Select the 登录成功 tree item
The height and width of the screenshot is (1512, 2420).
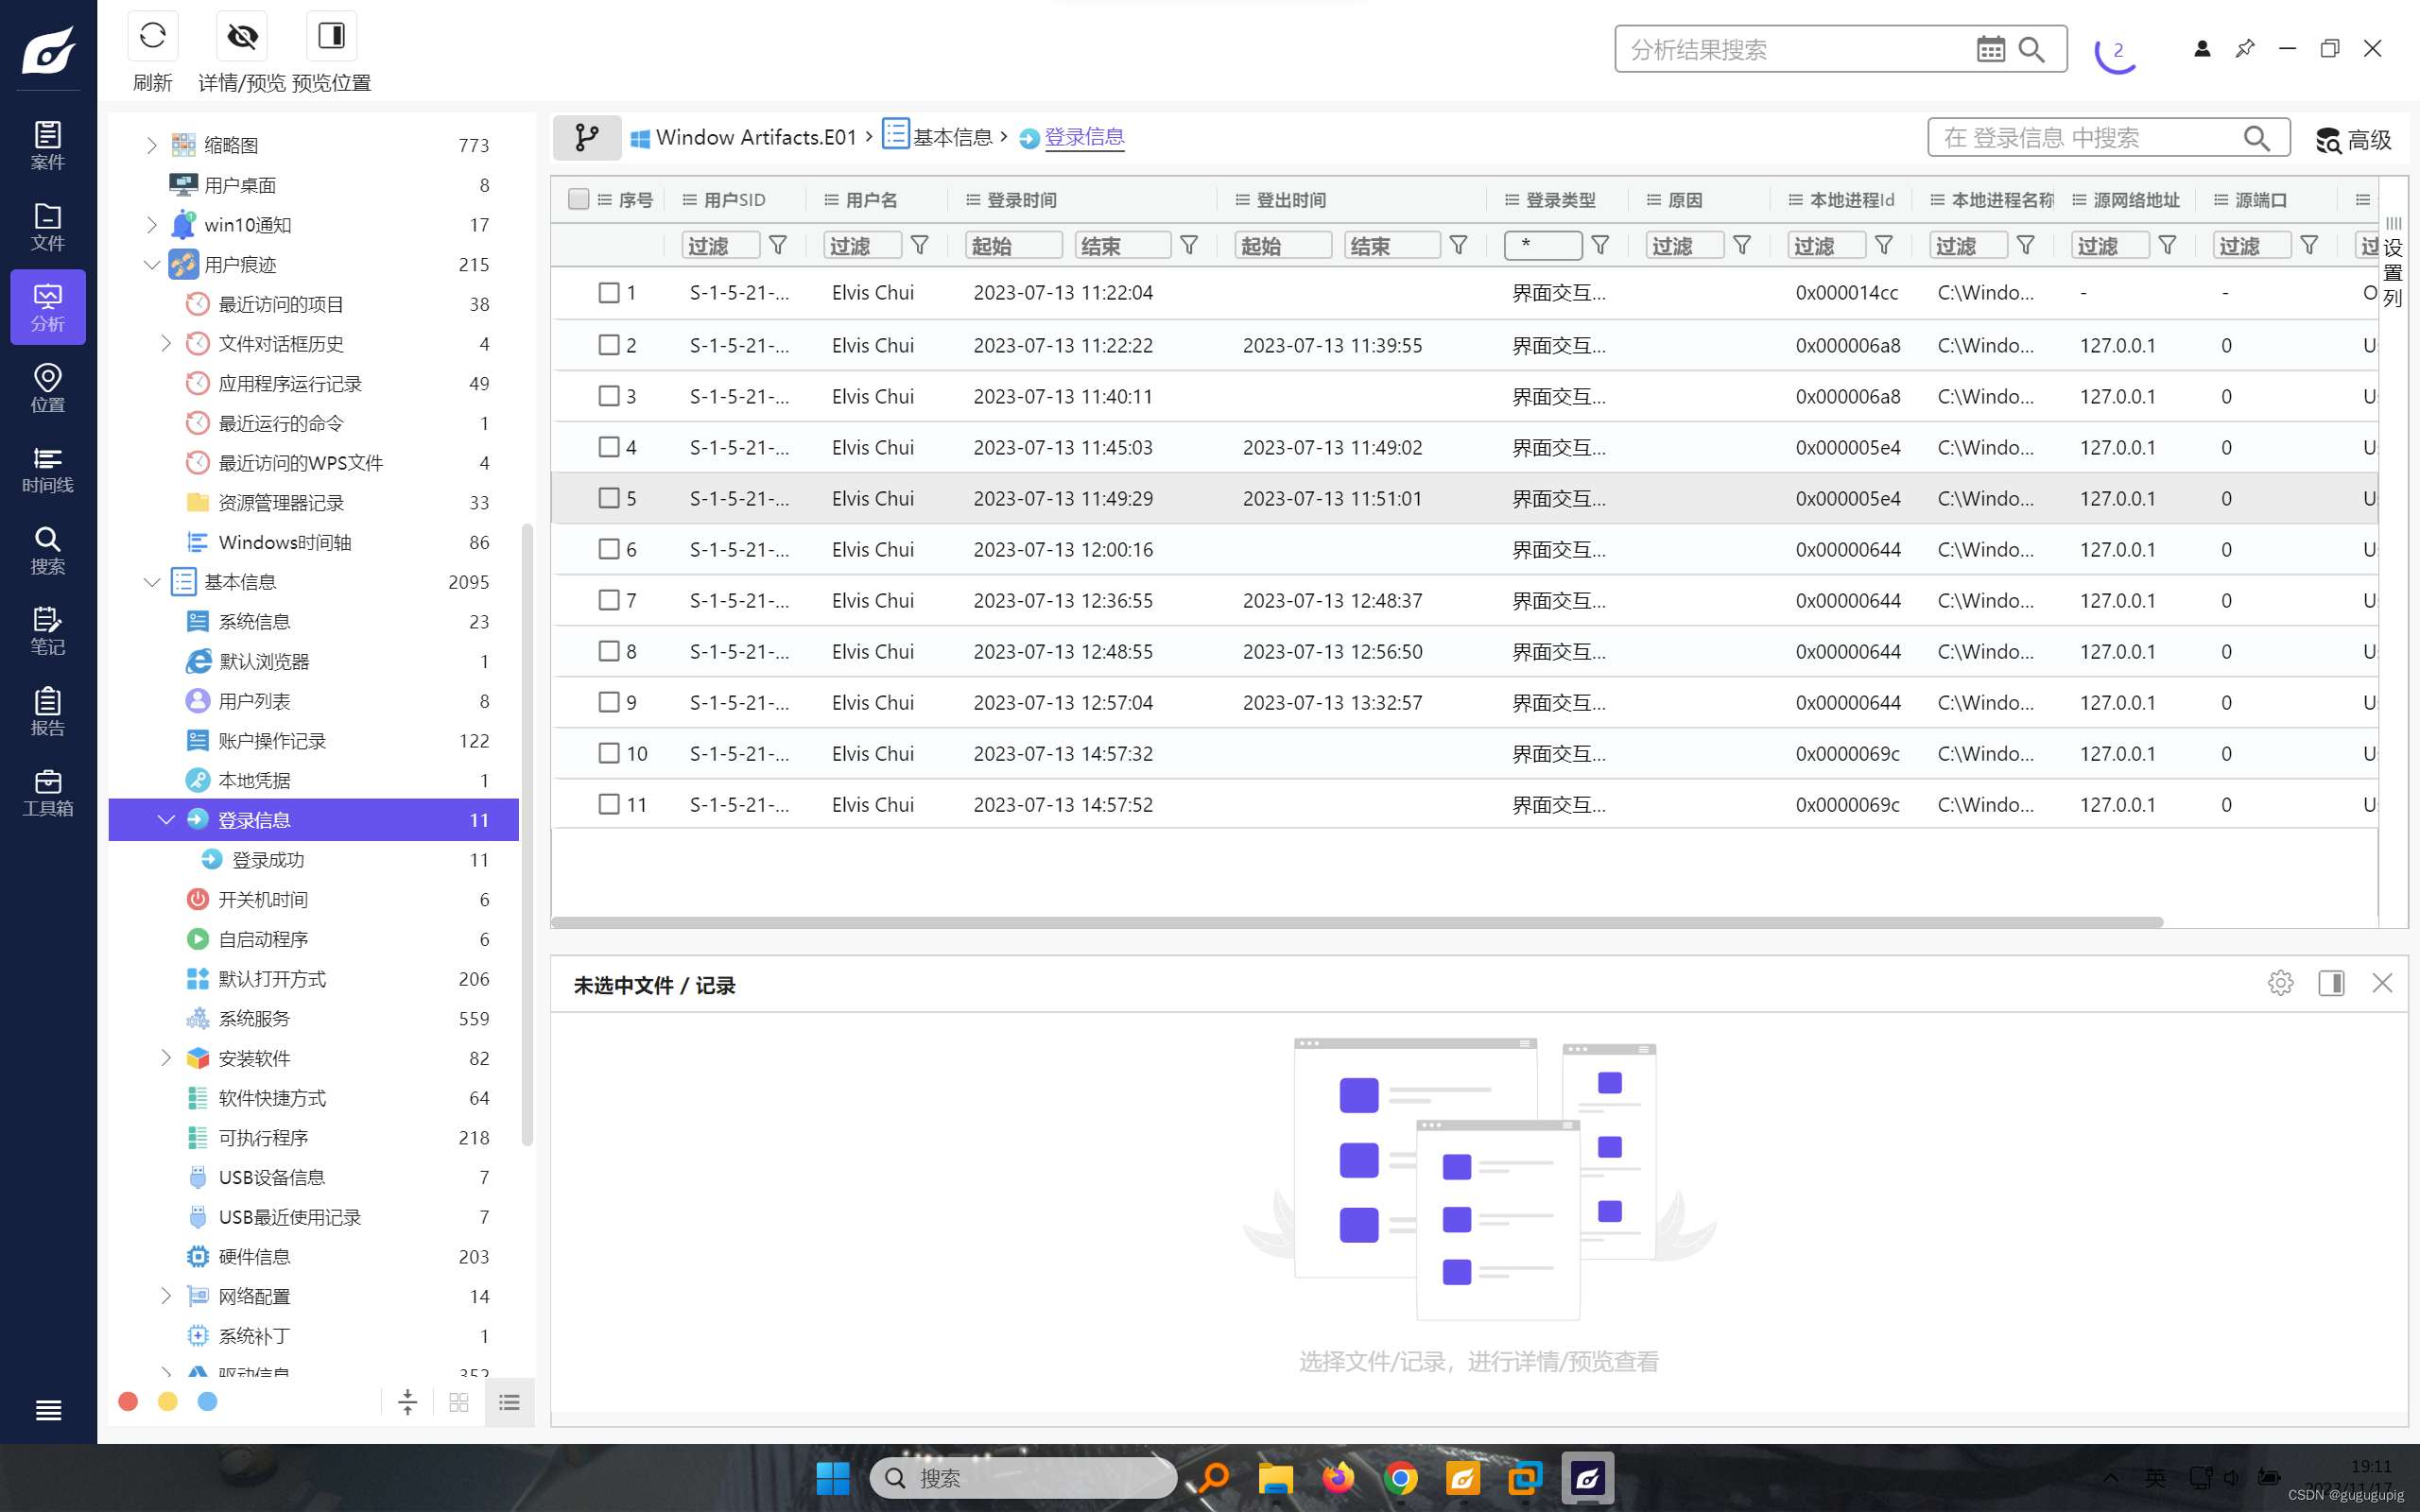coord(268,860)
